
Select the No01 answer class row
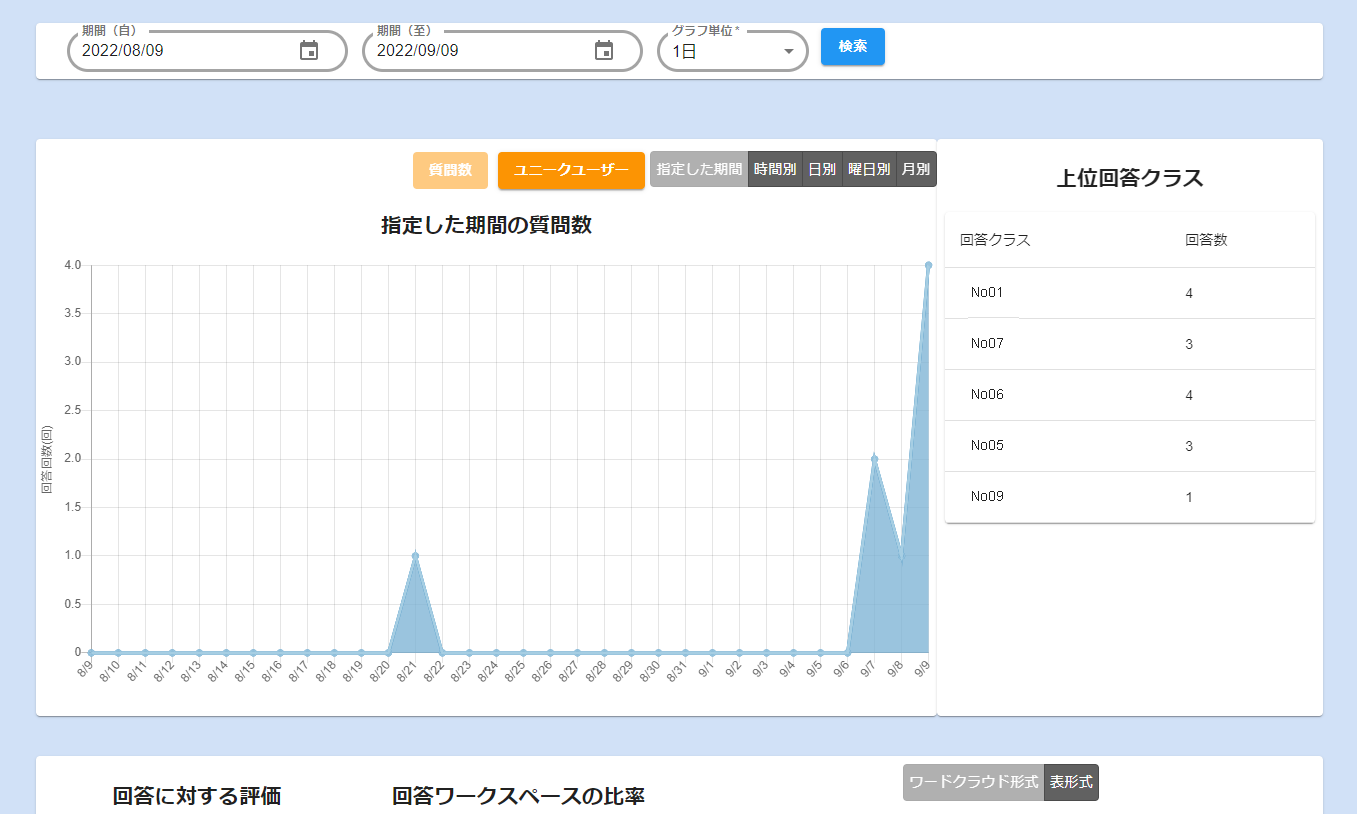(1129, 293)
